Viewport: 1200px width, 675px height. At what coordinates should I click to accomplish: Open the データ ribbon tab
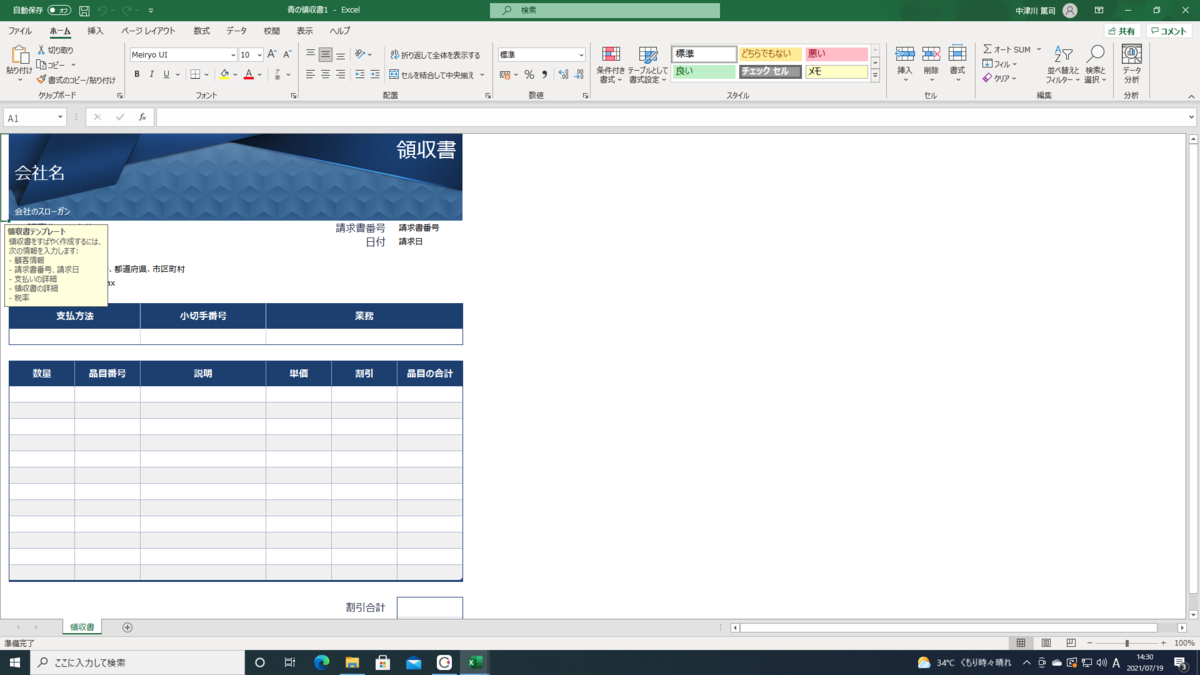tap(236, 31)
